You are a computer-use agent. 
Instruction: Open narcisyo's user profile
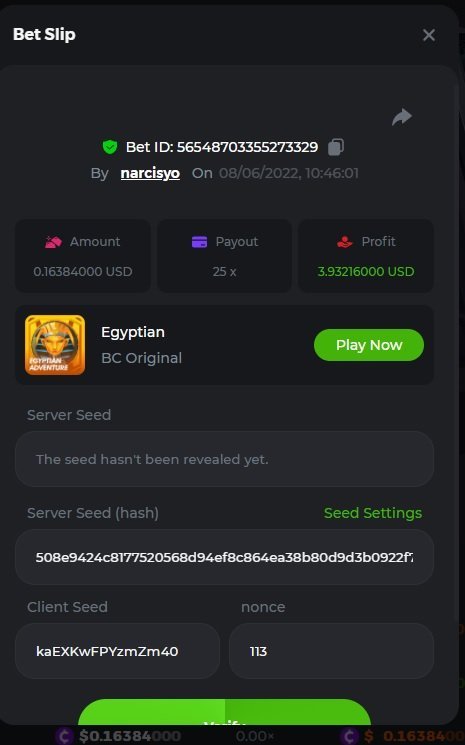(x=150, y=173)
